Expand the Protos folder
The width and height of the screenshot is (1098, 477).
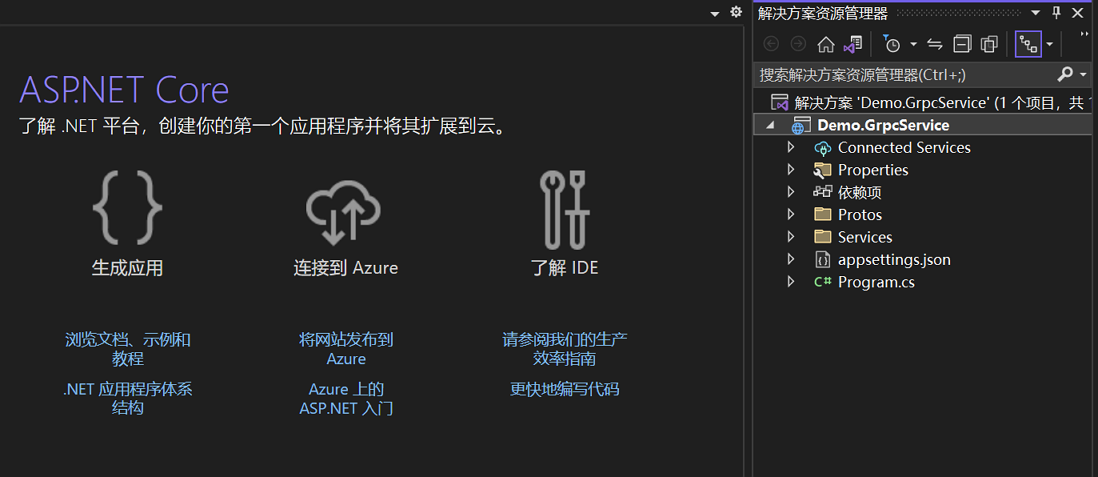[791, 214]
